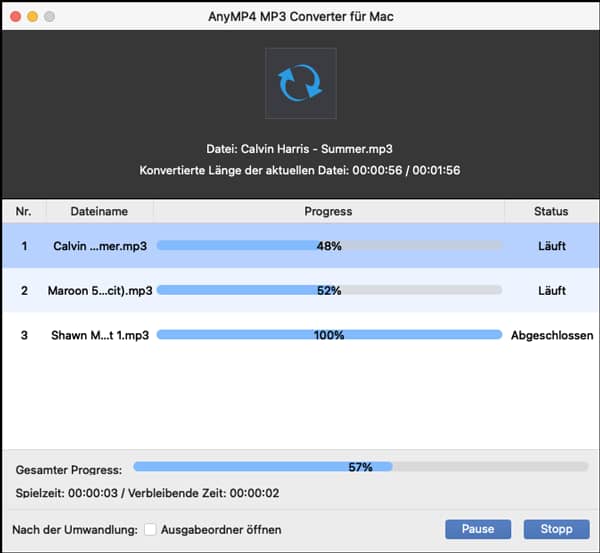Click row number 3 cell
This screenshot has height=553, width=600.
coord(24,335)
